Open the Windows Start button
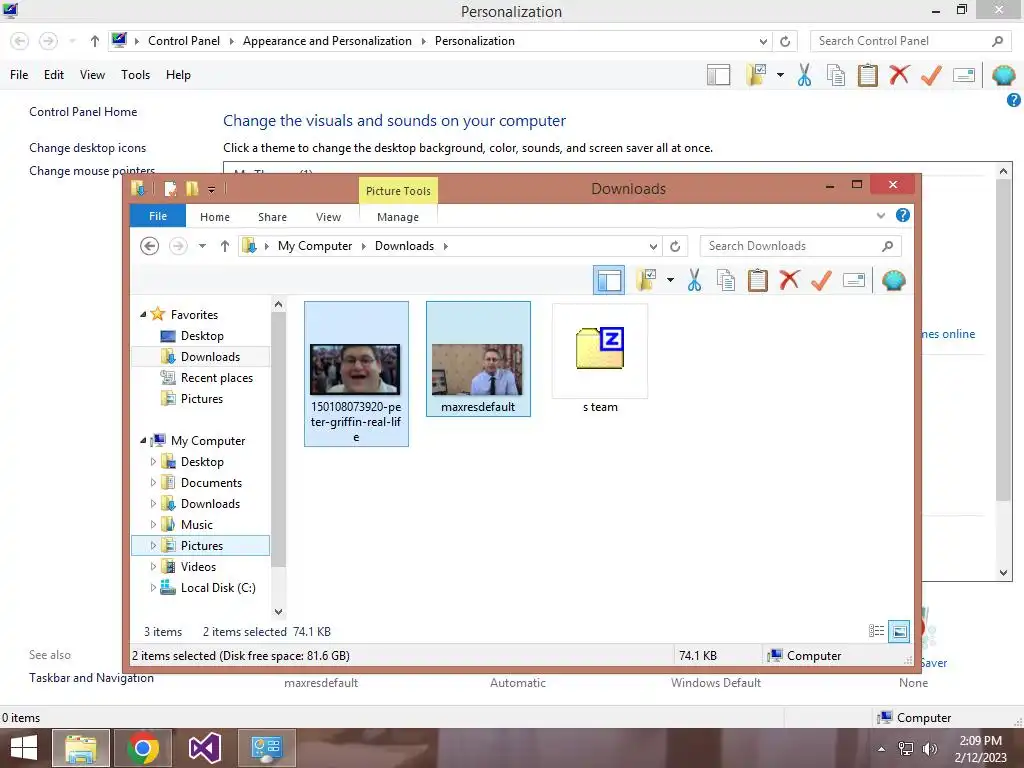Viewport: 1024px width, 768px height. (x=24, y=748)
